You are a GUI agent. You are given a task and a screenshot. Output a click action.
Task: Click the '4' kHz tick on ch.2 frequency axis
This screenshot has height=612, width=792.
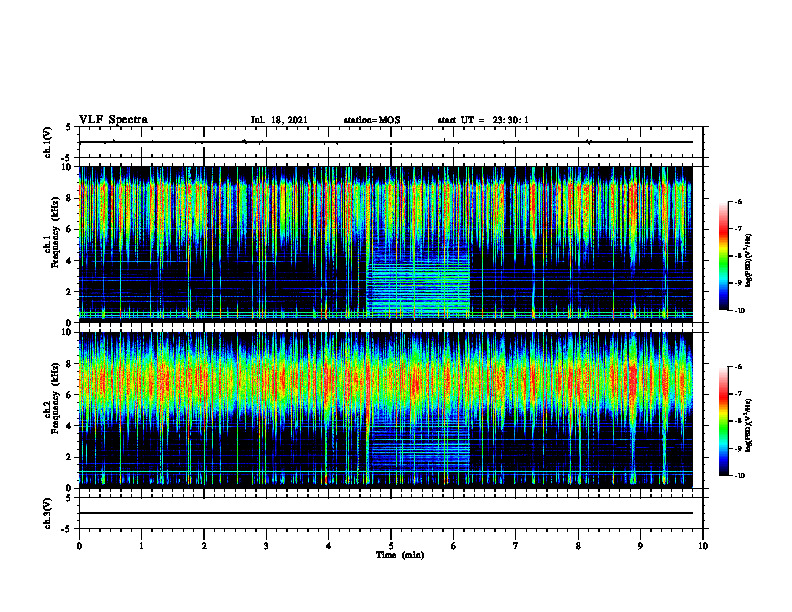click(x=70, y=426)
